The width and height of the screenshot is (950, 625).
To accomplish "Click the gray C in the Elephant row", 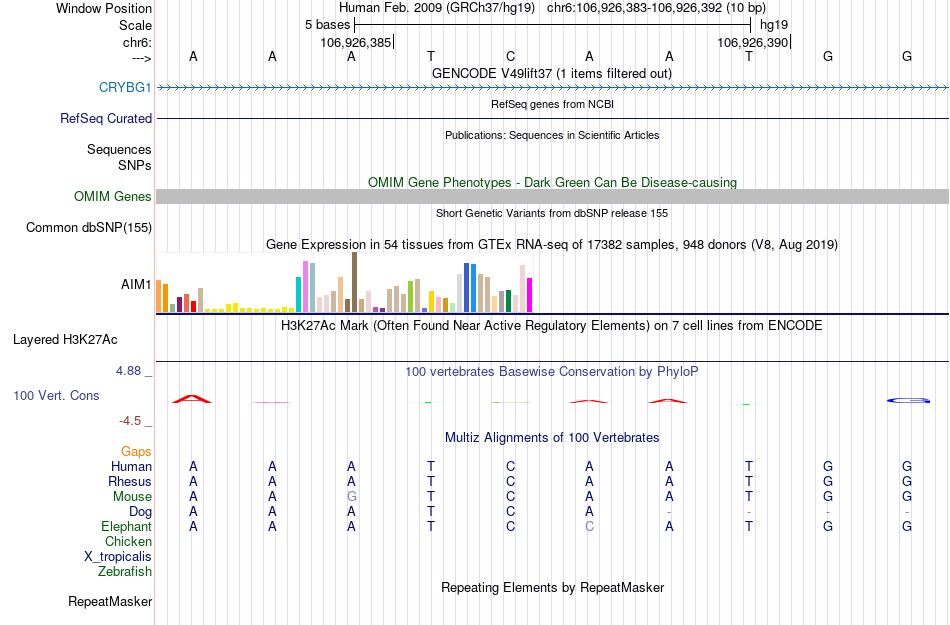I will (589, 526).
